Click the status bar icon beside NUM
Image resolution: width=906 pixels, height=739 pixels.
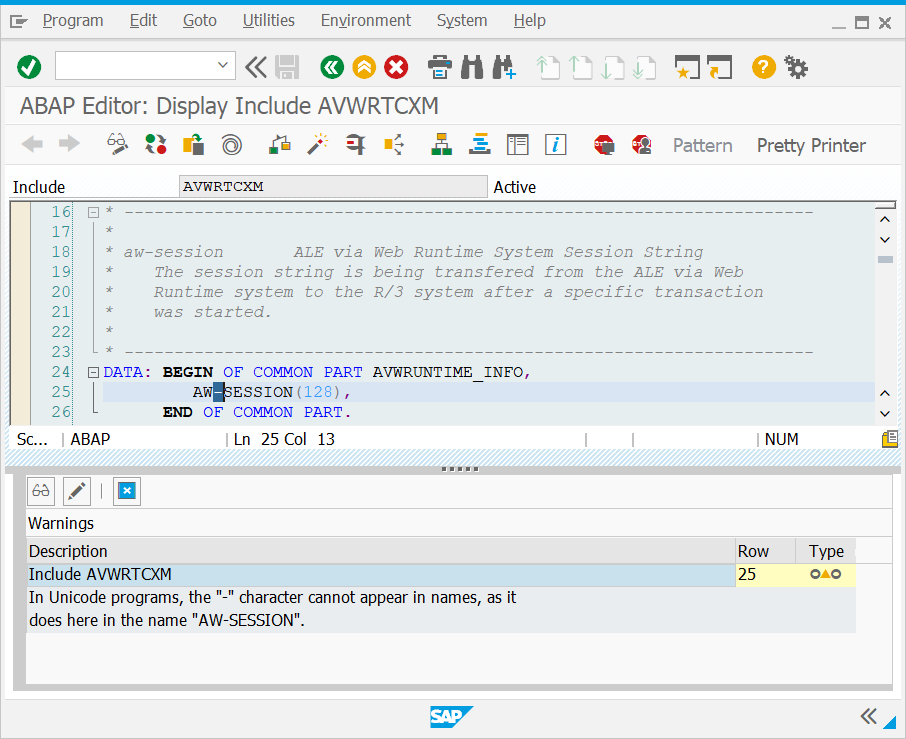[x=890, y=439]
